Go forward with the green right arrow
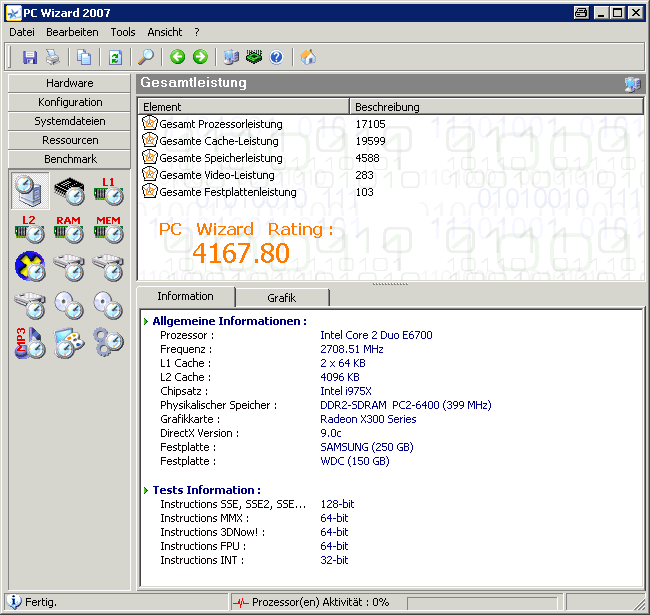 [x=200, y=57]
